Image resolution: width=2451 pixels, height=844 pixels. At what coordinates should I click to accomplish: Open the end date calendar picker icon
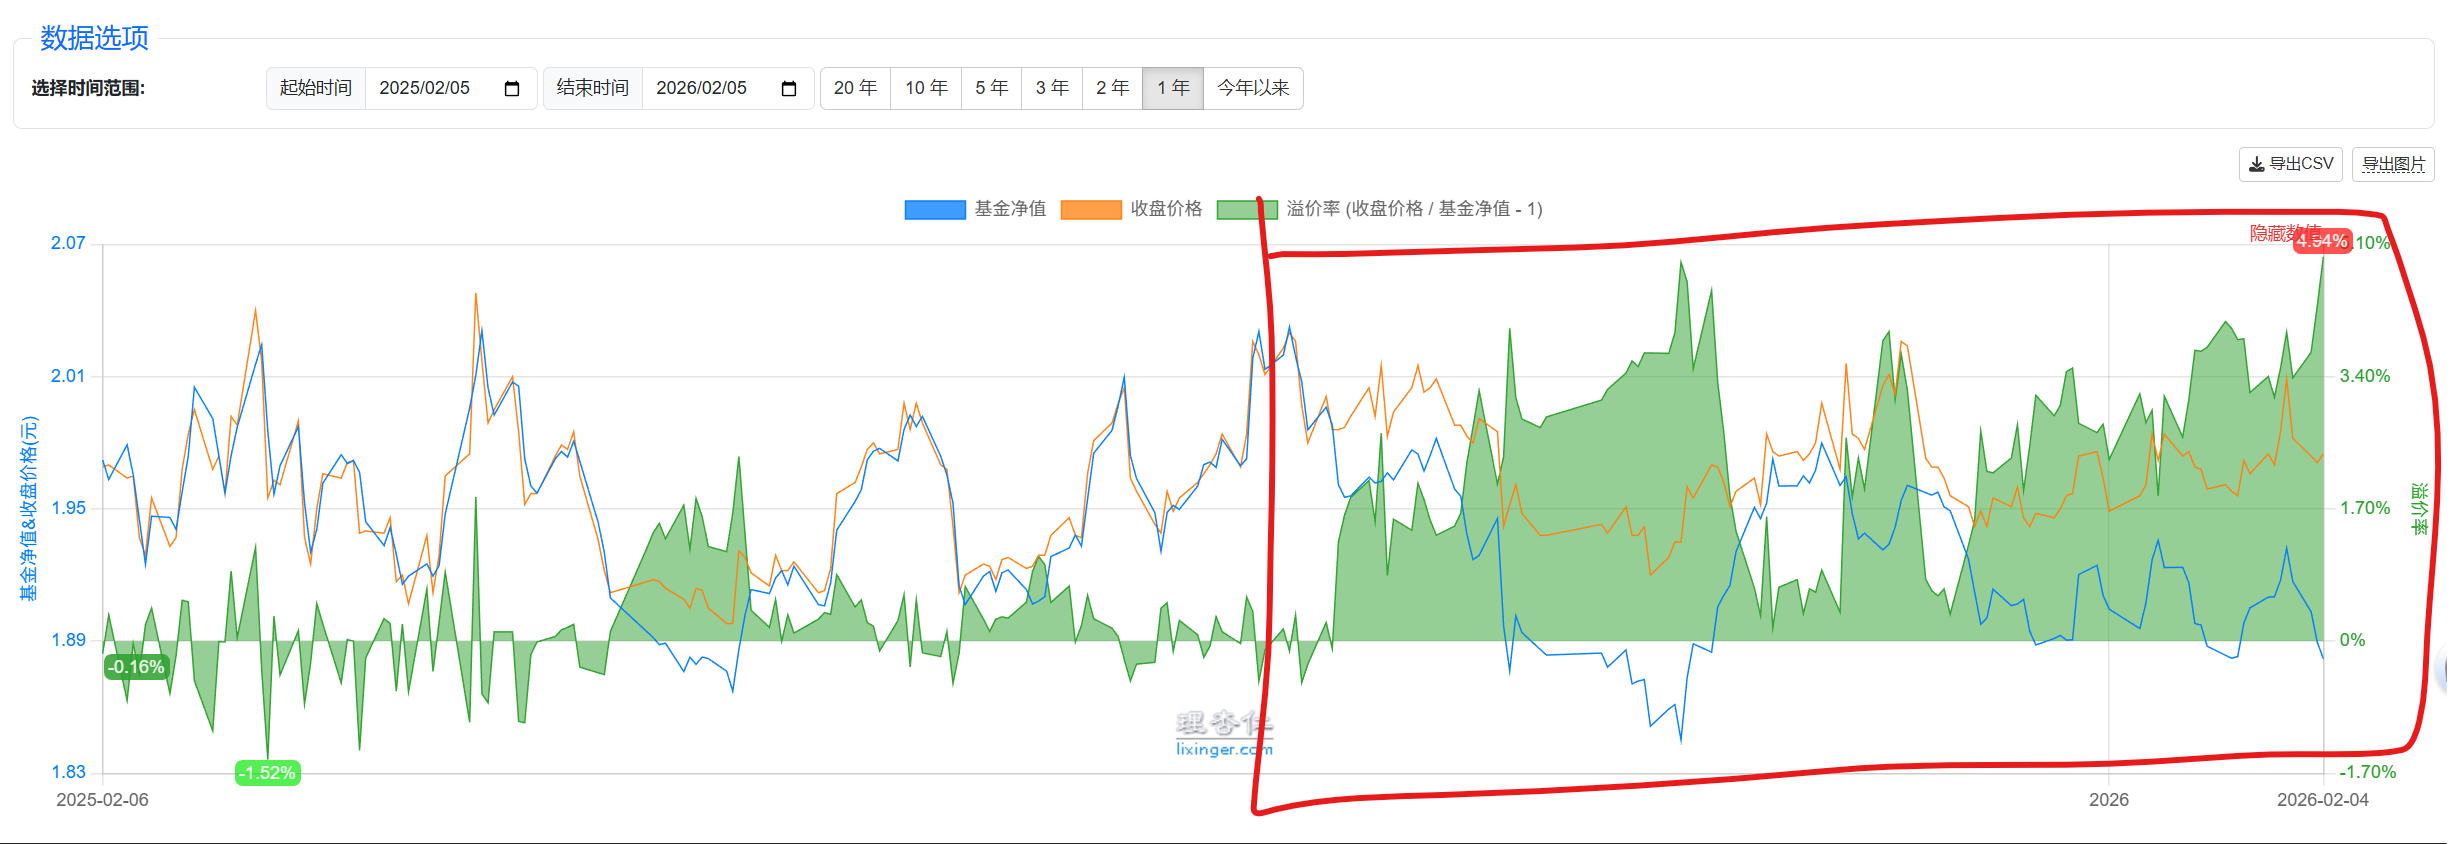789,89
